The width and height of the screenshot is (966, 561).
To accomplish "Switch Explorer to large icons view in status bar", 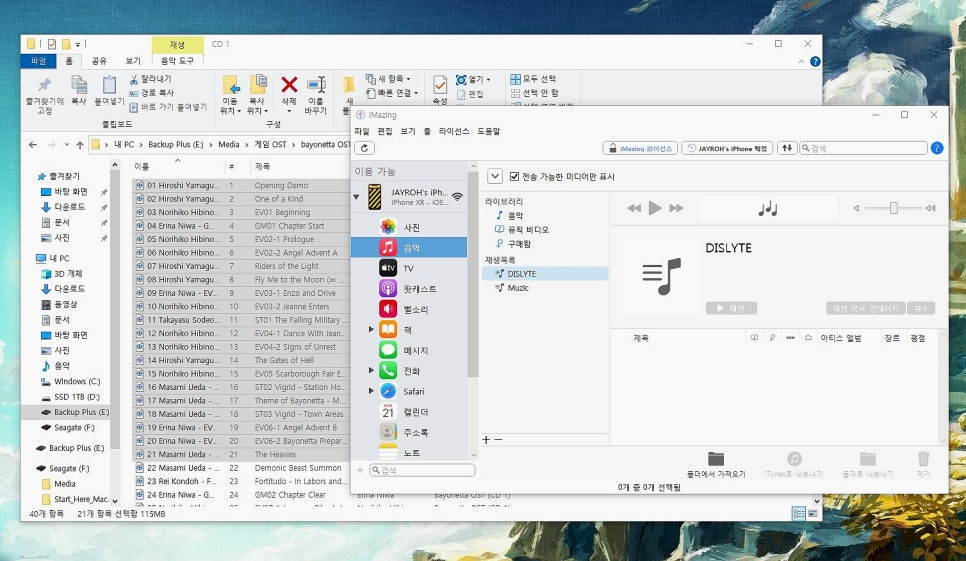I will pyautogui.click(x=813, y=513).
